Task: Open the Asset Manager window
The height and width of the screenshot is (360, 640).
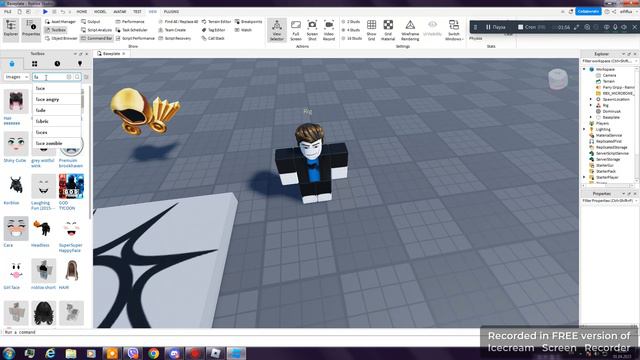Action: coord(60,21)
